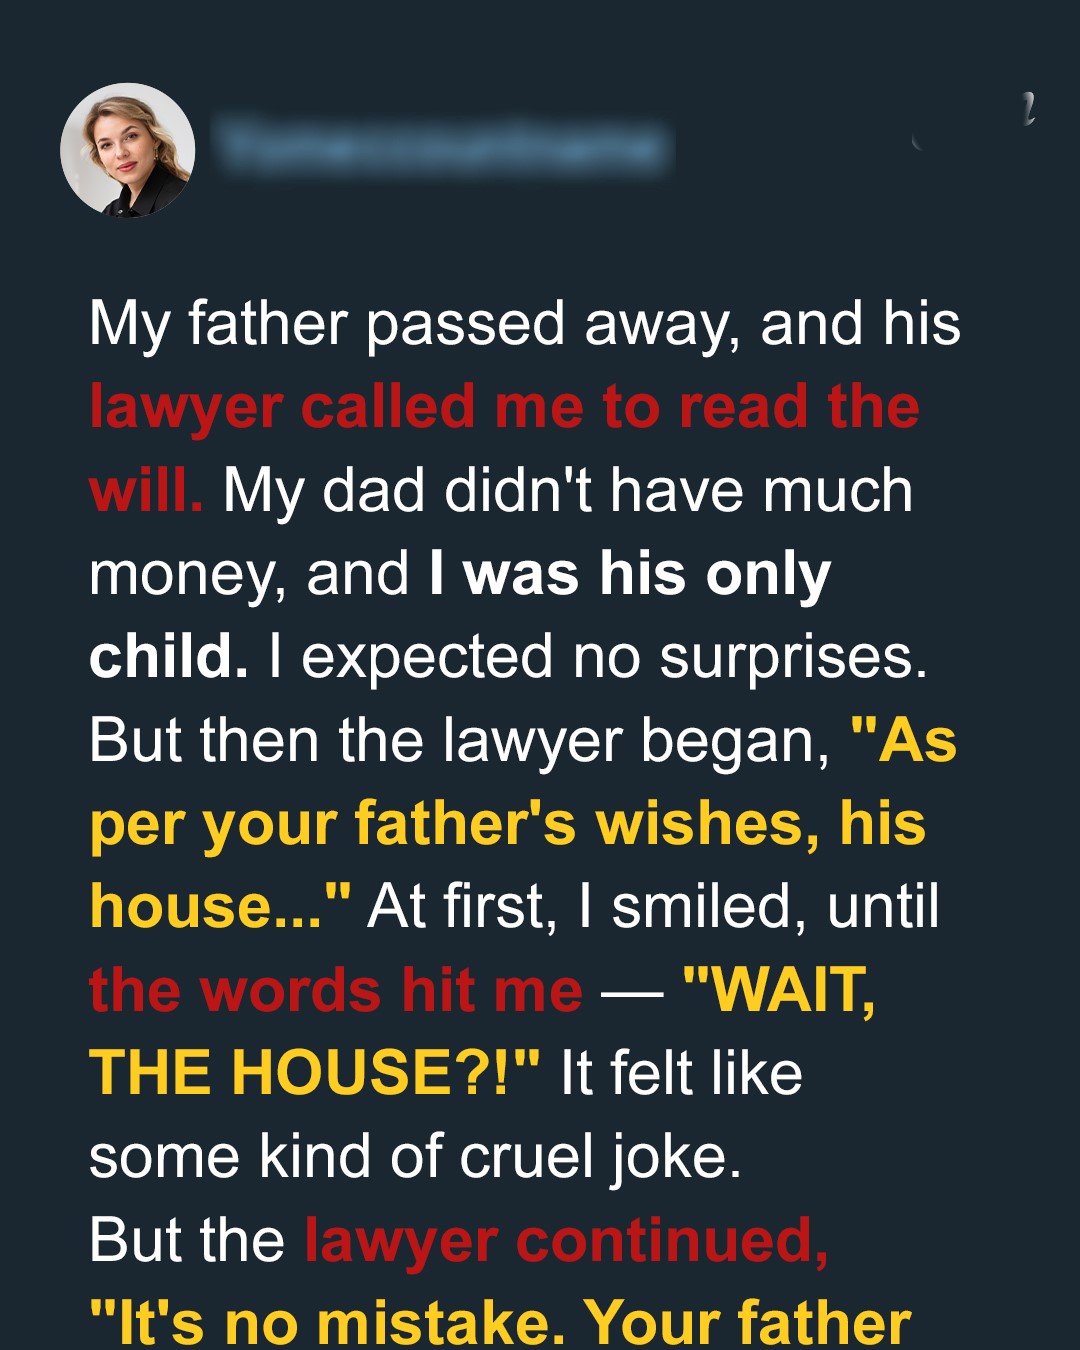Click the opening line "My father passed away, and his"
Image resolution: width=1080 pixels, height=1350 pixels.
524,325
